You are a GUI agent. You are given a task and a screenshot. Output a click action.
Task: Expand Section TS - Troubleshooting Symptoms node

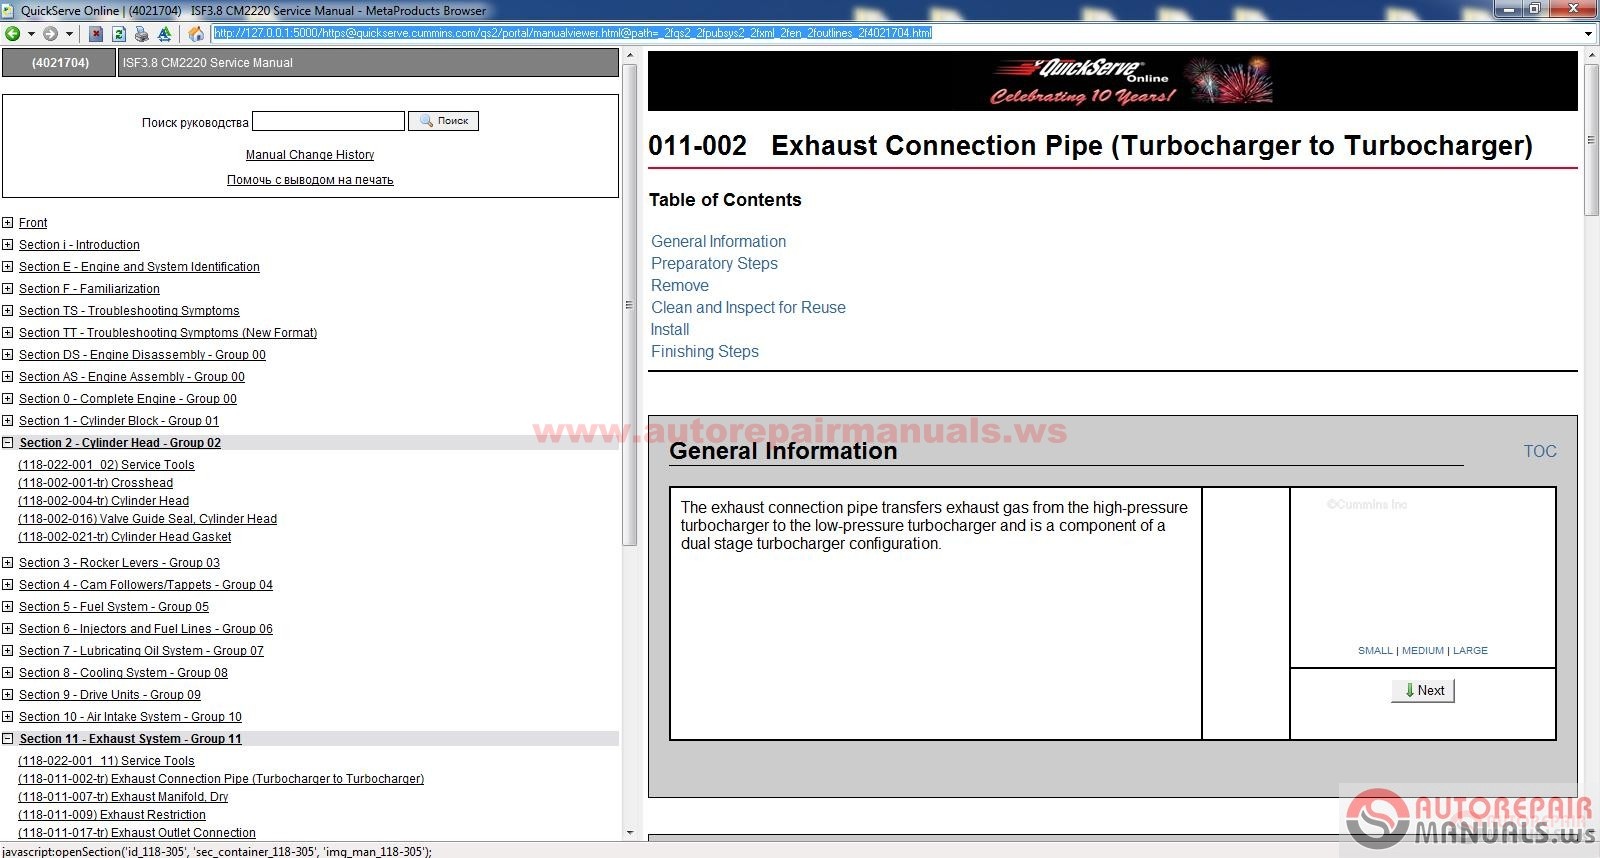[x=8, y=311]
